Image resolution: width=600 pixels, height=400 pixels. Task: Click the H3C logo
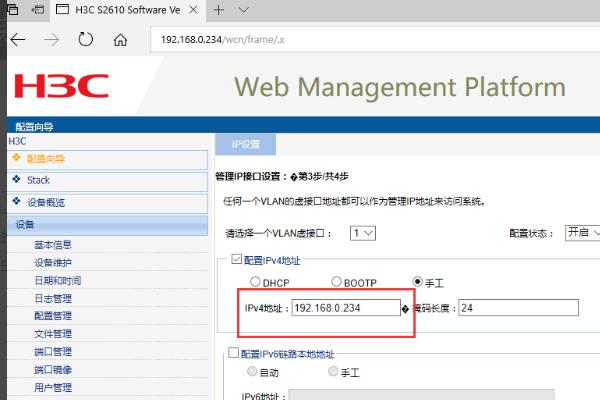pos(62,86)
